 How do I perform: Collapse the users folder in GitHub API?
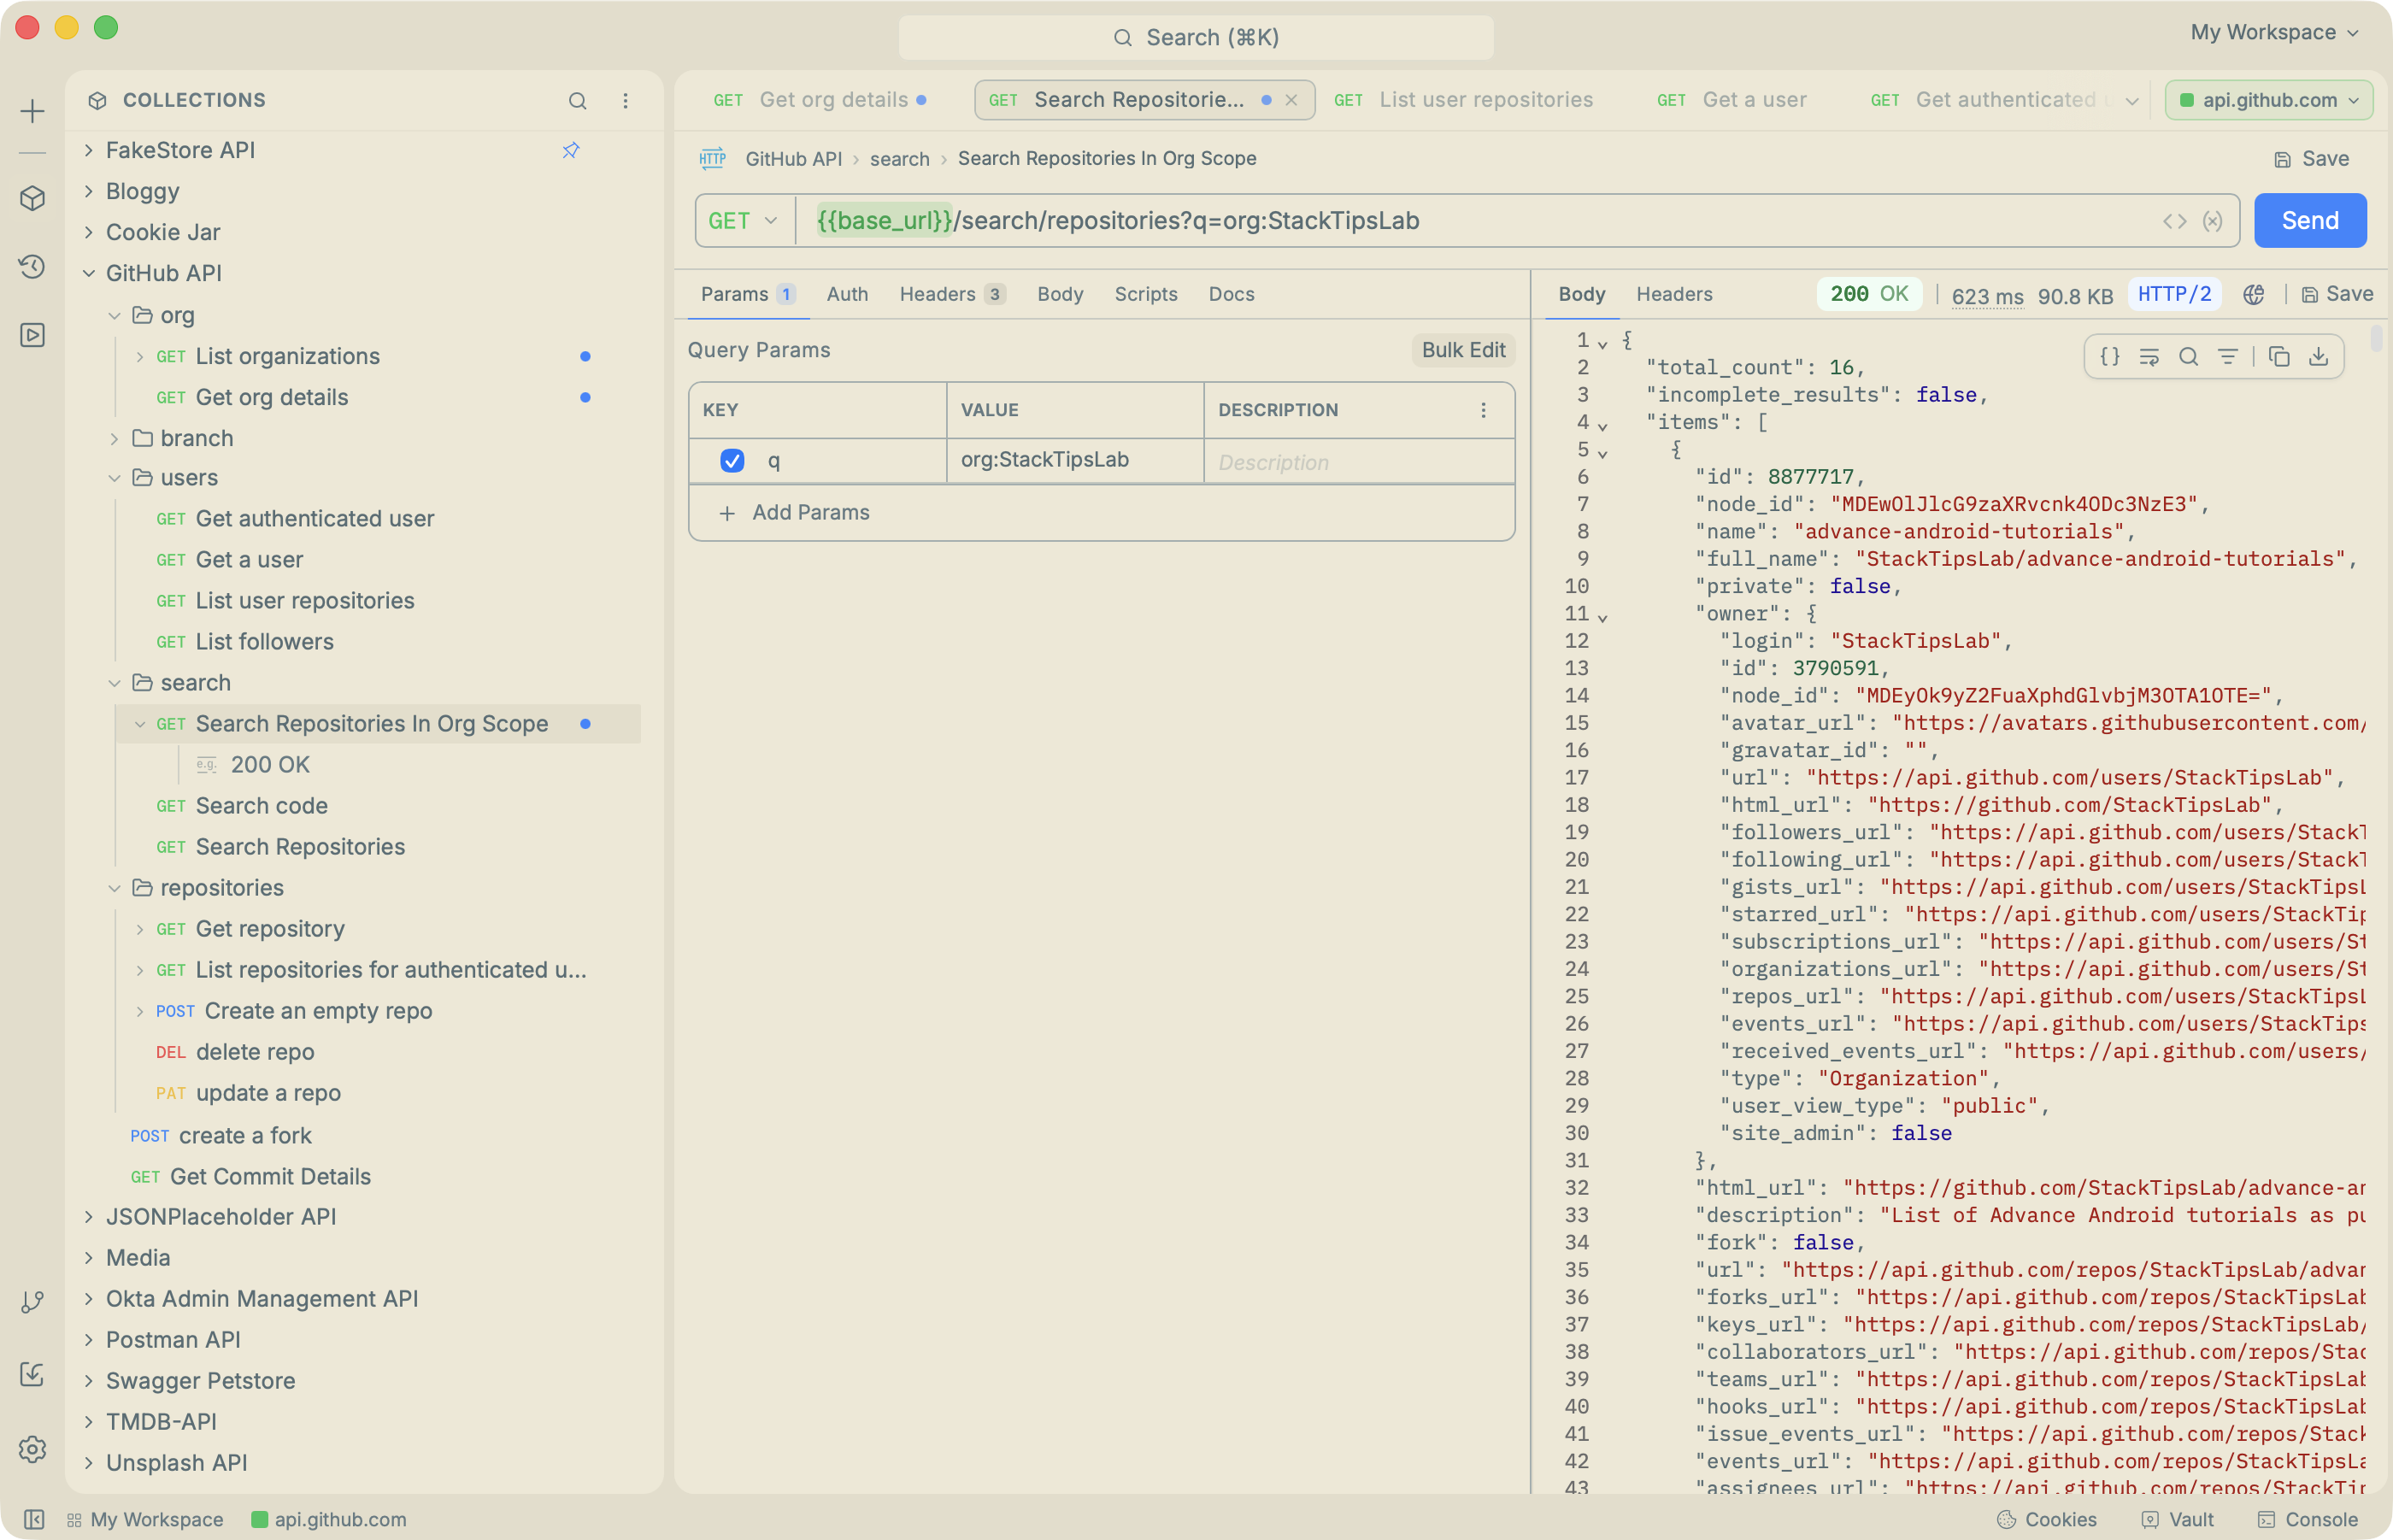point(114,478)
